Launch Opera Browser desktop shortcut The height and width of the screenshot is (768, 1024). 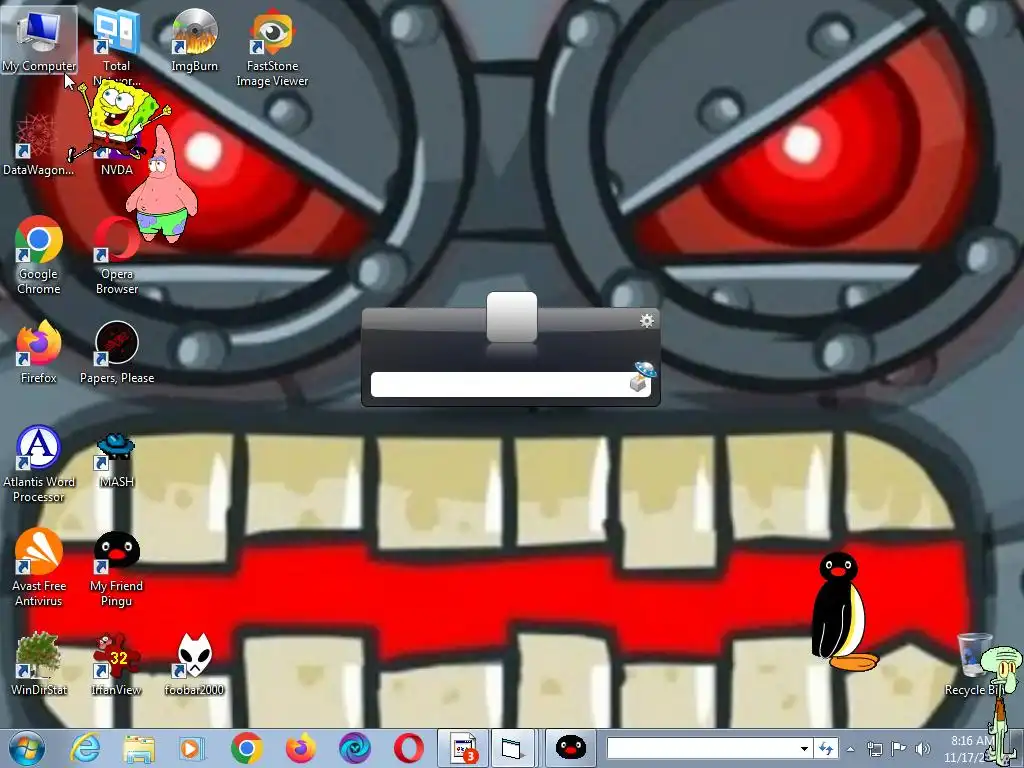[x=117, y=255]
